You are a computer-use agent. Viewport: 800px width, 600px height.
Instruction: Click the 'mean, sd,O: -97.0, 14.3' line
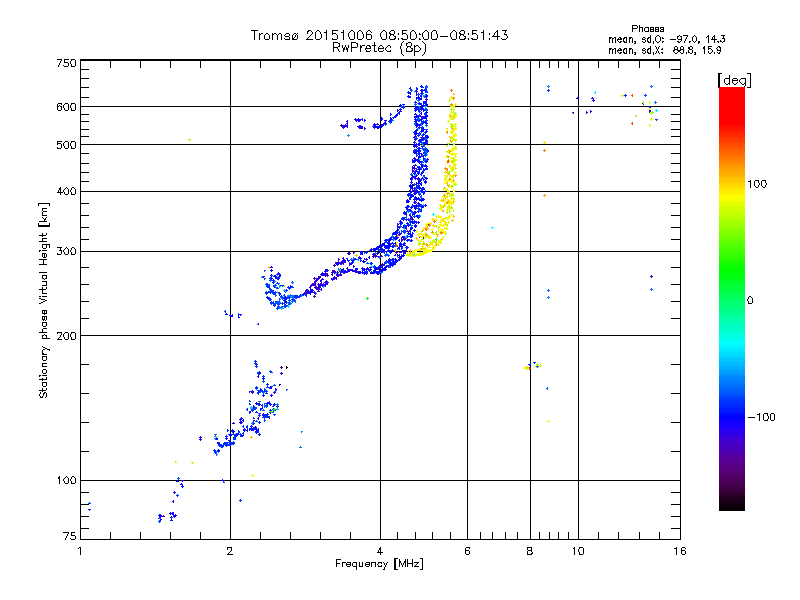pyautogui.click(x=666, y=39)
